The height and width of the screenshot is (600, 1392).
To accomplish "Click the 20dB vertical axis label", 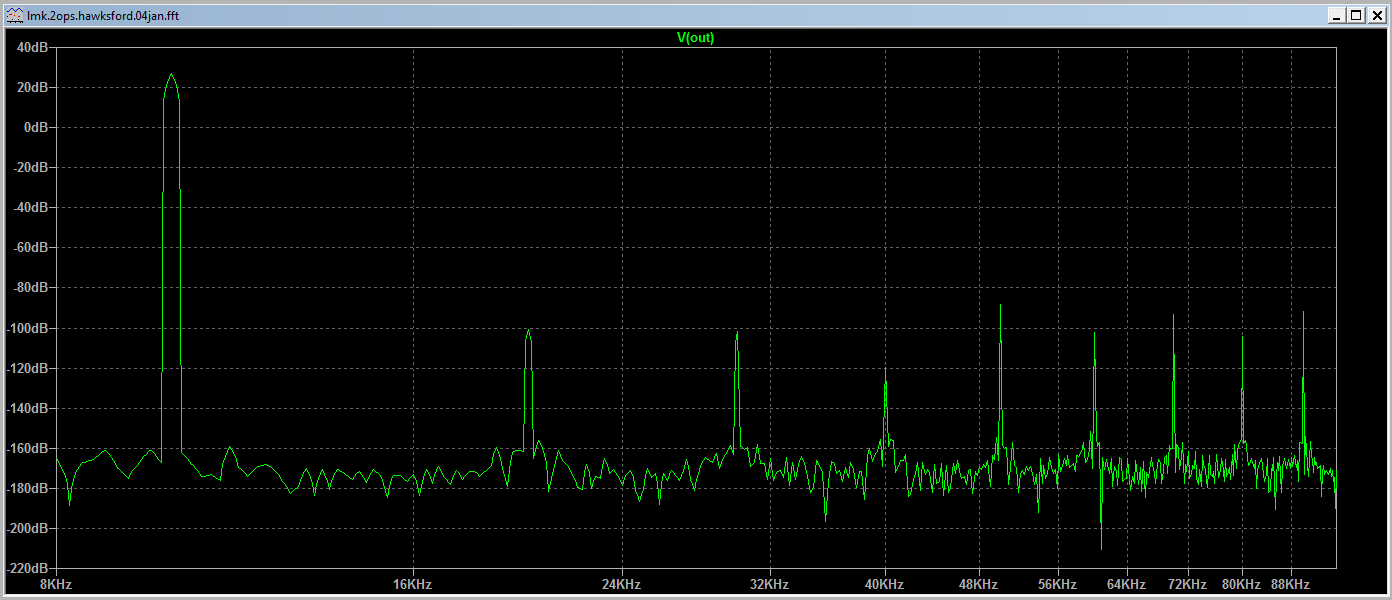I will 32,88.
